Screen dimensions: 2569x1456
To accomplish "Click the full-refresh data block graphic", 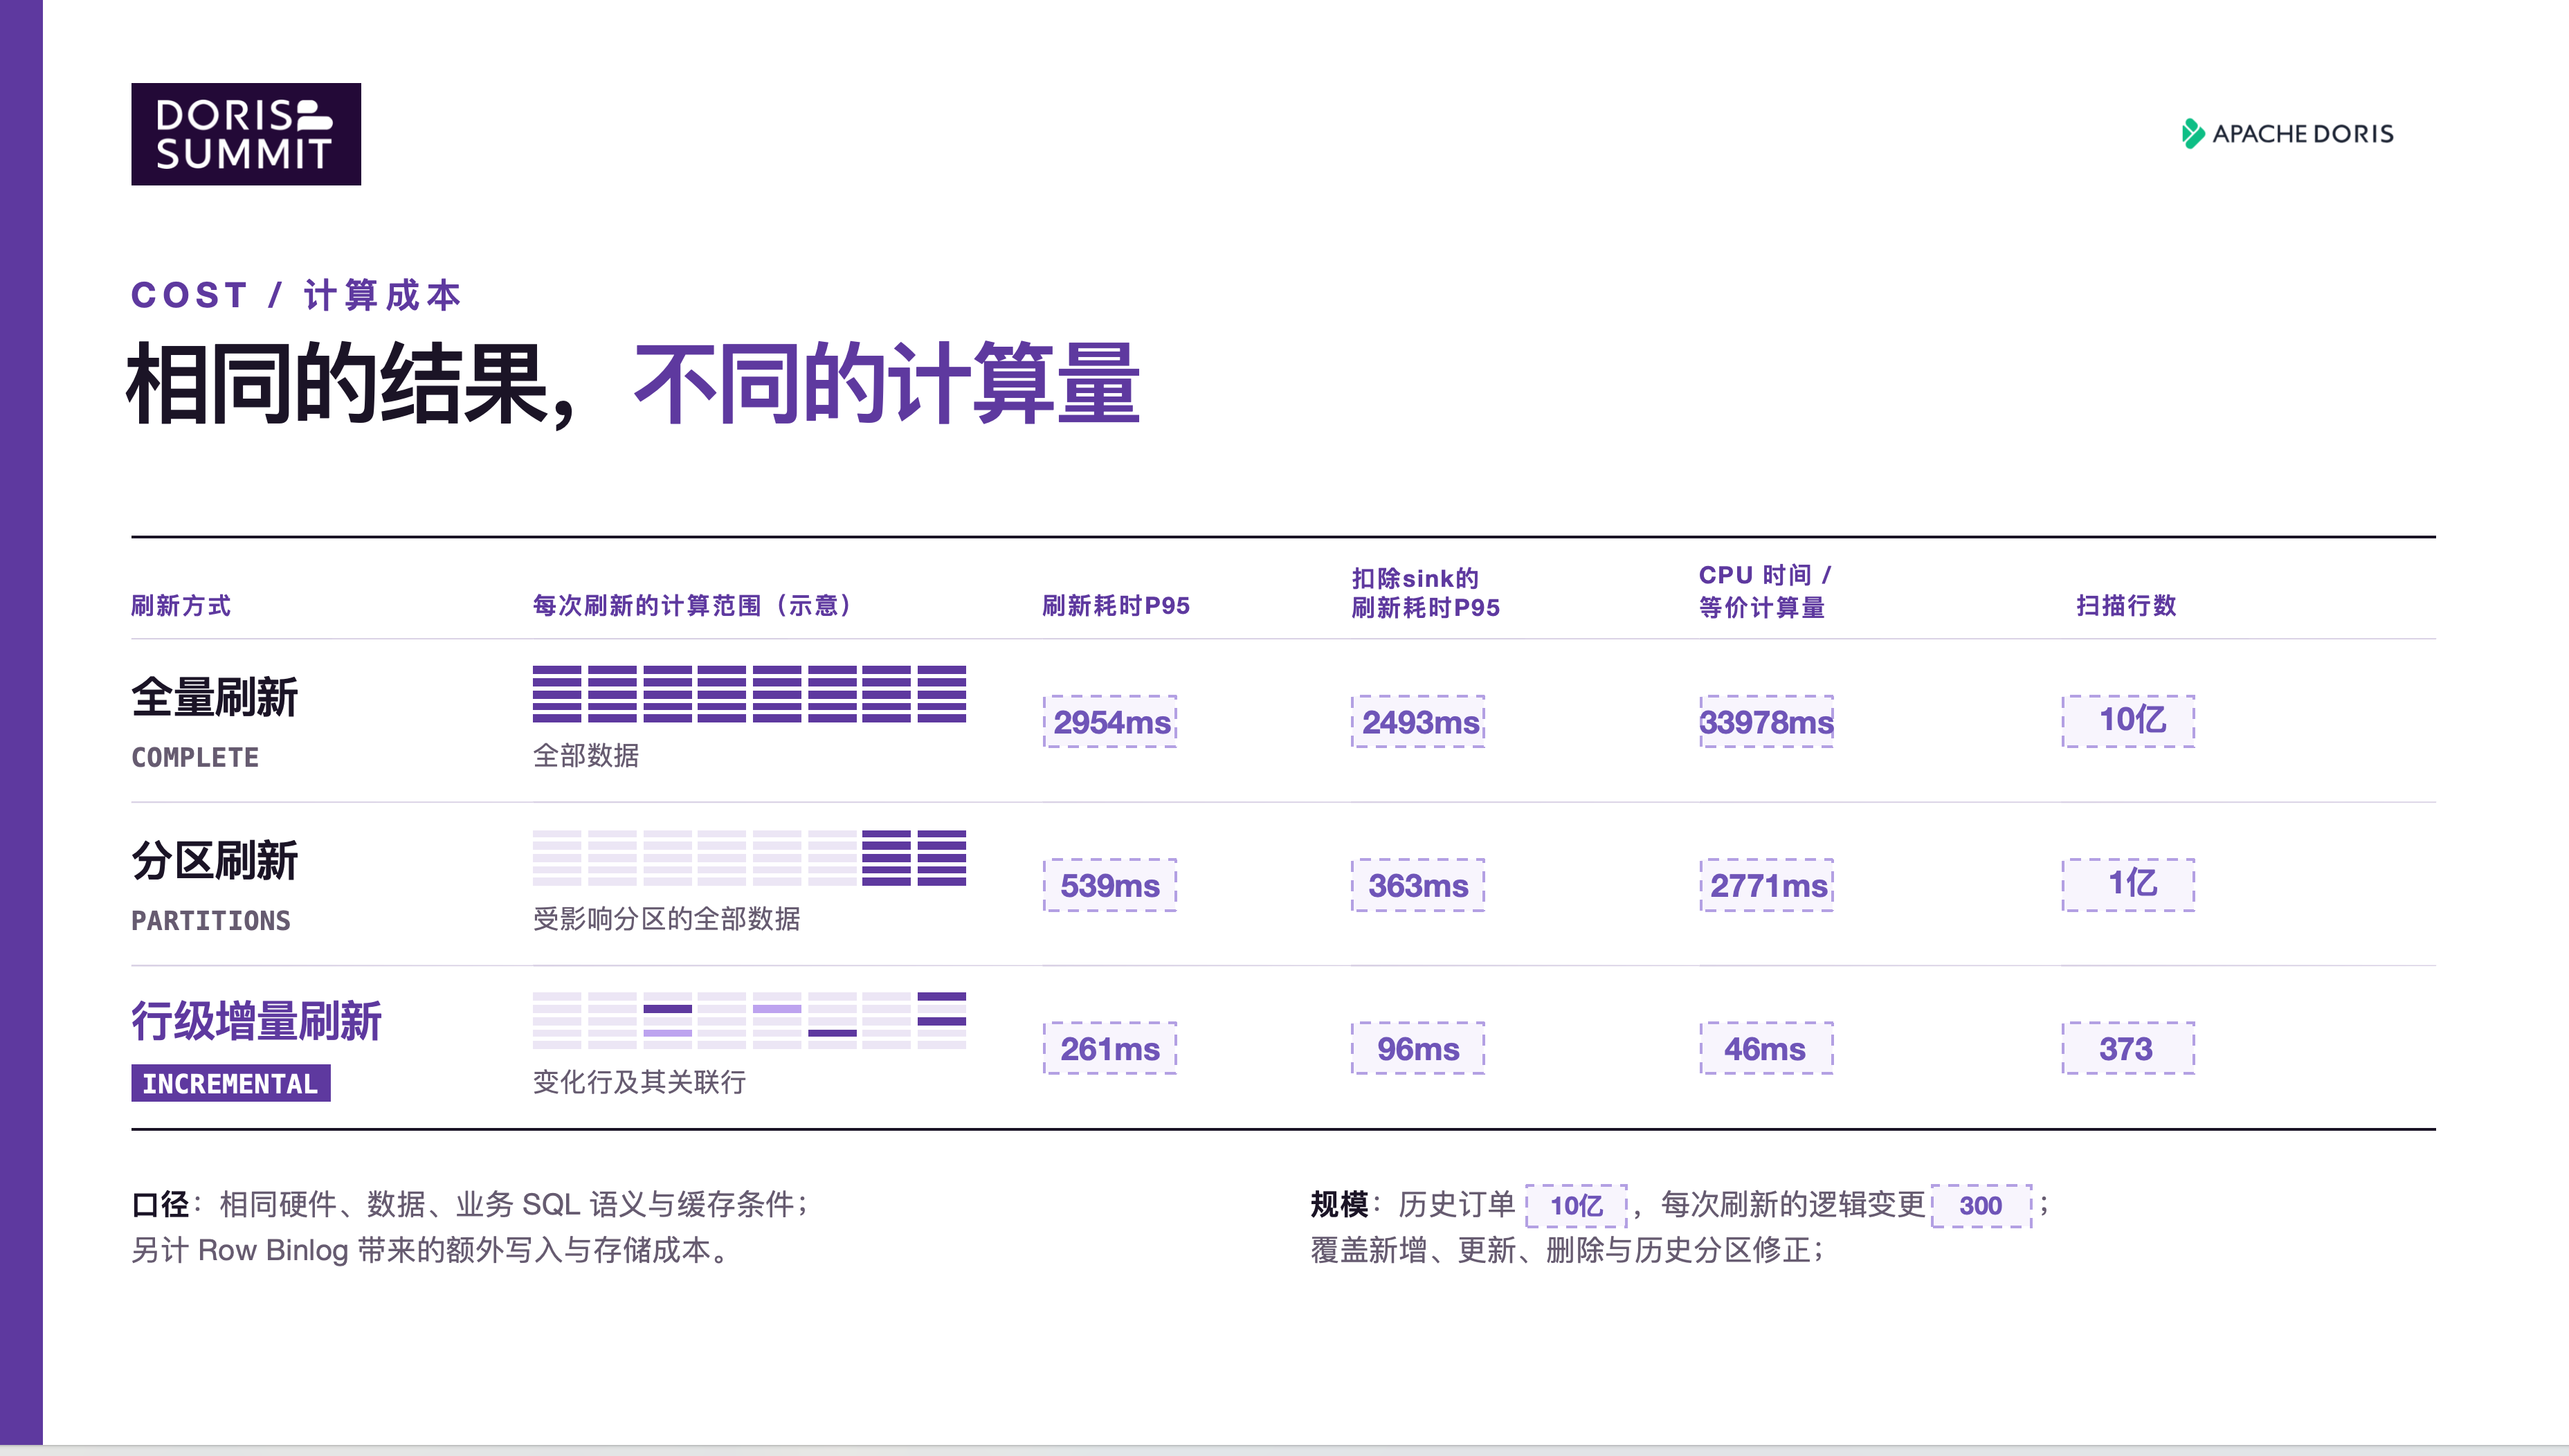I will point(749,693).
